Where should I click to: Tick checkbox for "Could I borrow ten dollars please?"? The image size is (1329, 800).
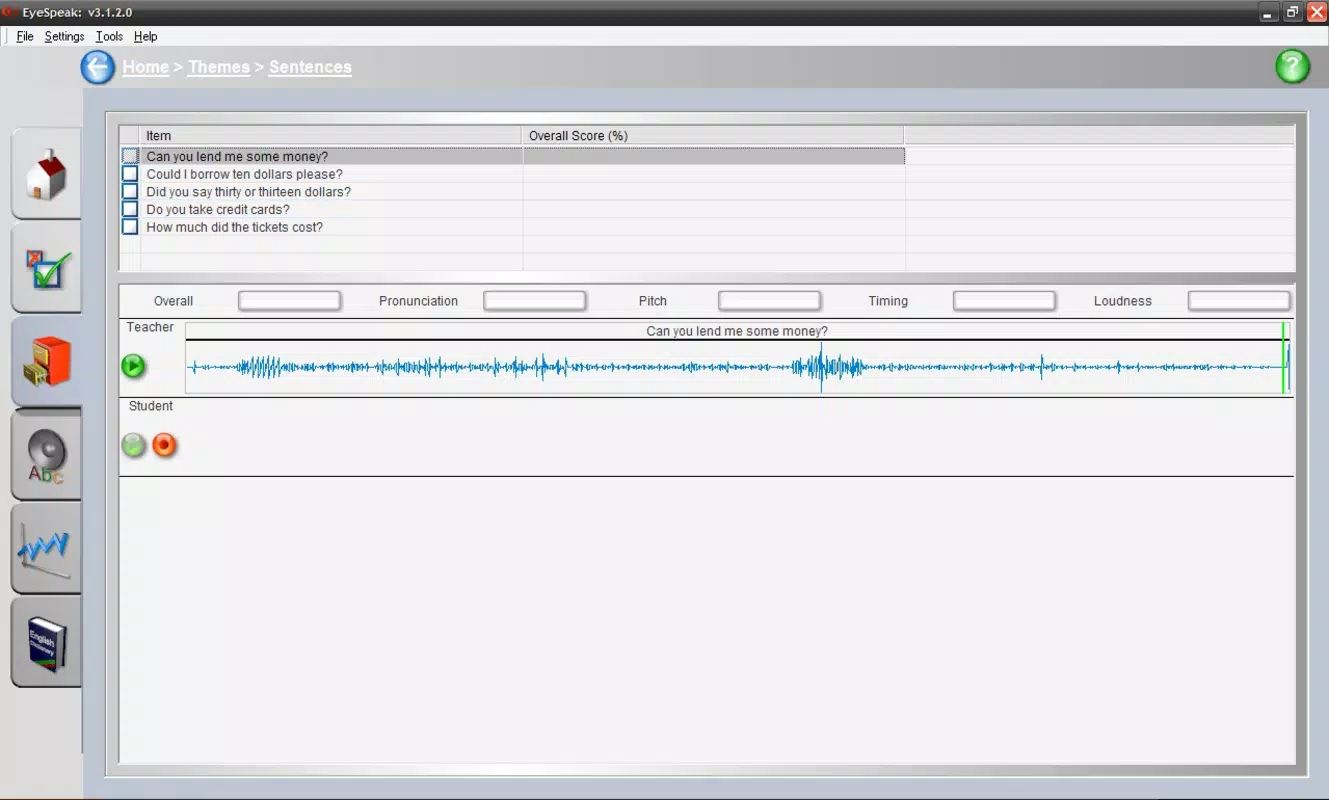point(130,174)
